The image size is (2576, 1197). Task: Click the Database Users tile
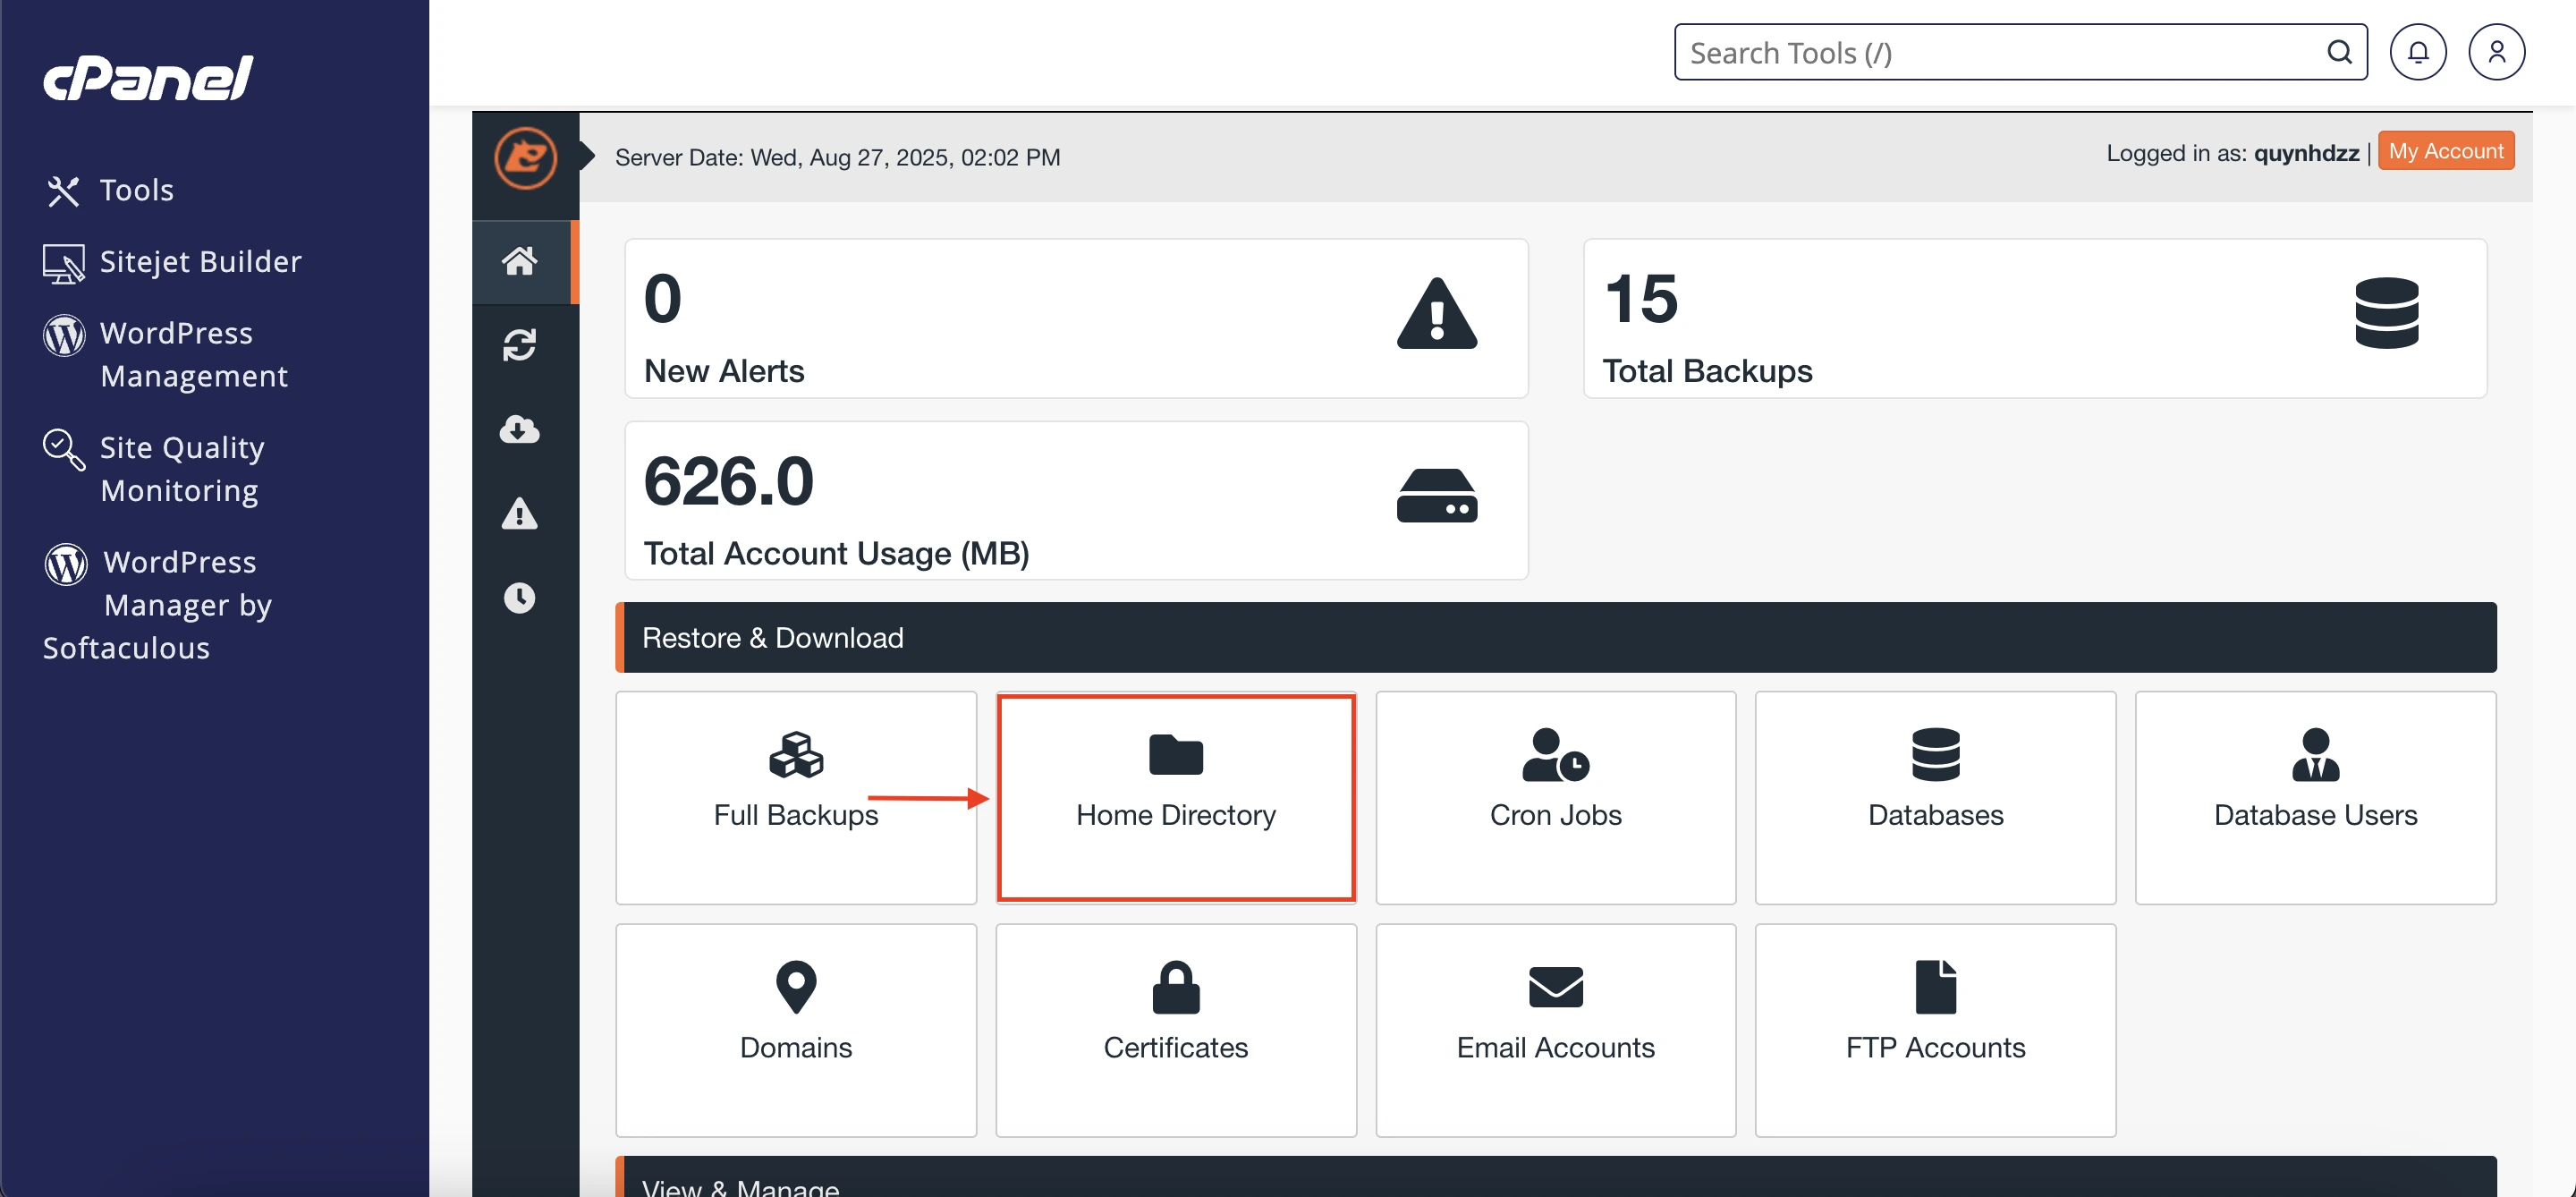tap(2314, 797)
